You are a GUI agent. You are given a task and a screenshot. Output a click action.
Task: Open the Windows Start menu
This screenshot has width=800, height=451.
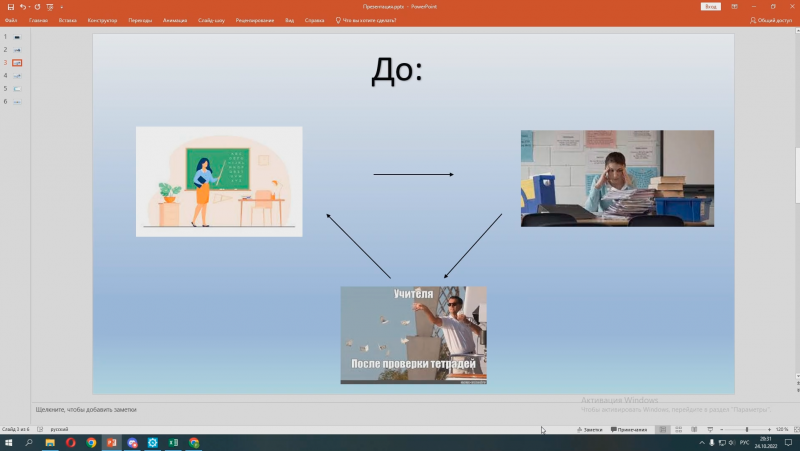(x=8, y=442)
